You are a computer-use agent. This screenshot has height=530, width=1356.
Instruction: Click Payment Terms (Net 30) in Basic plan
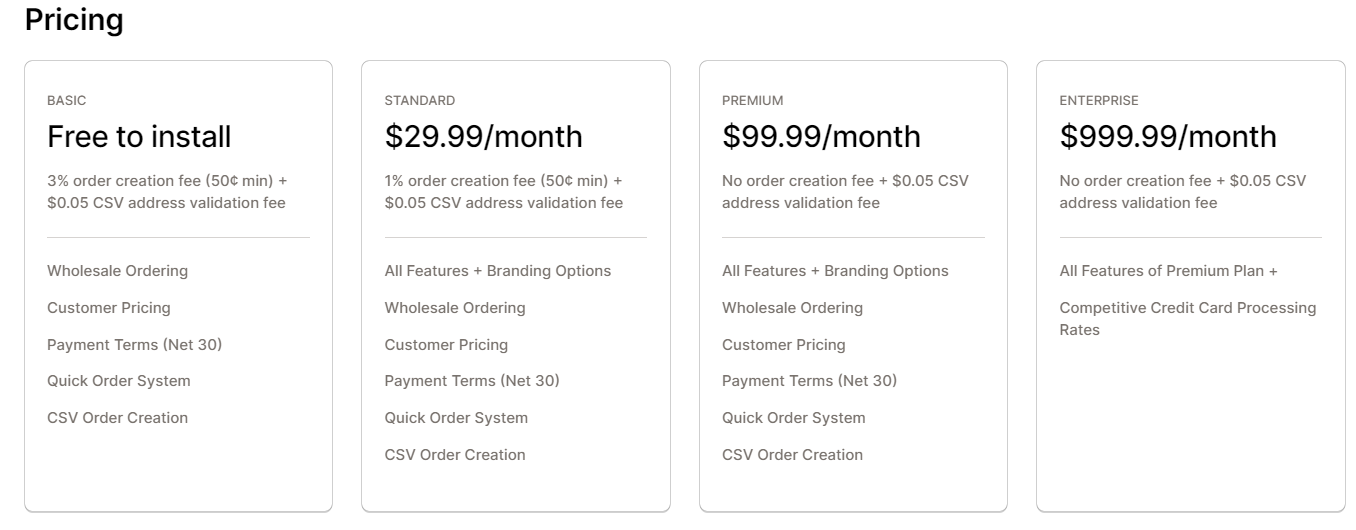tap(135, 345)
